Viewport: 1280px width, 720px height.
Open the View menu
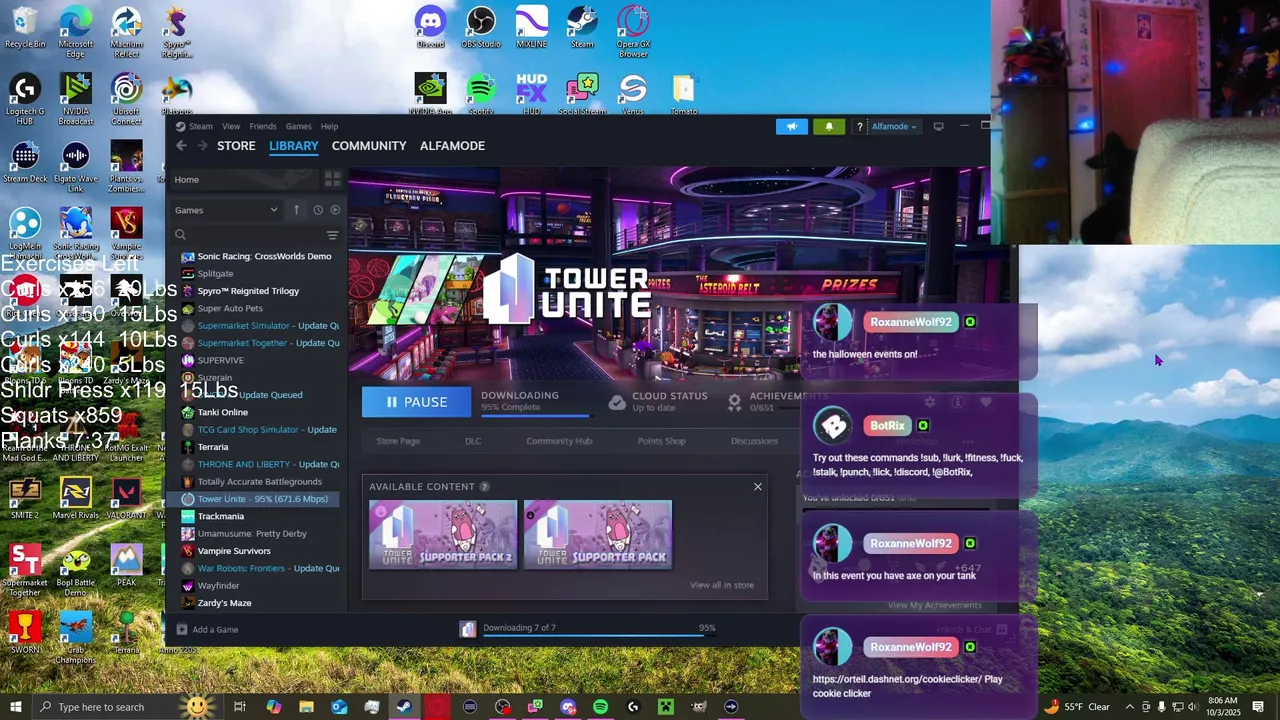(x=231, y=127)
